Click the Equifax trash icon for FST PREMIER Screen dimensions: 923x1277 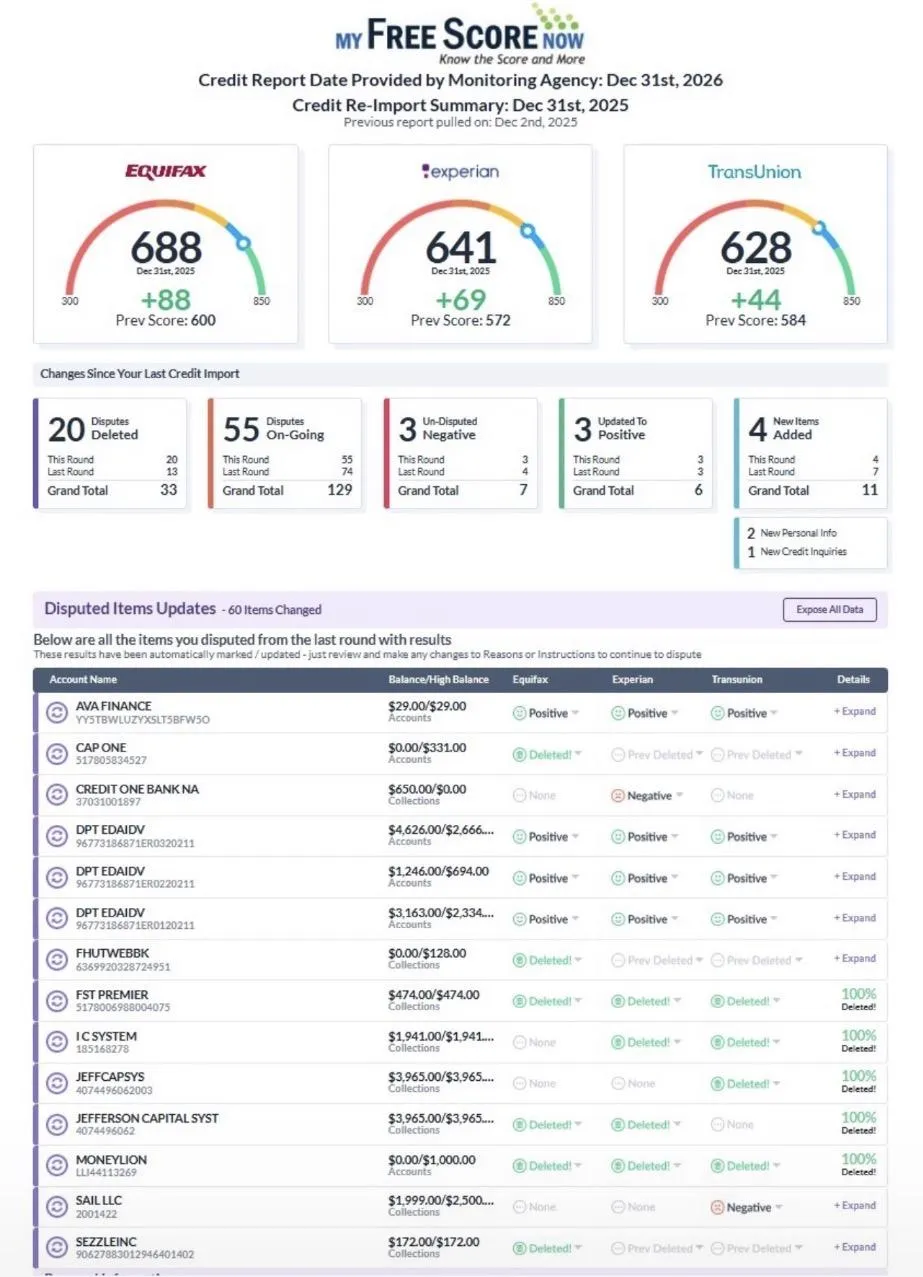click(519, 1001)
